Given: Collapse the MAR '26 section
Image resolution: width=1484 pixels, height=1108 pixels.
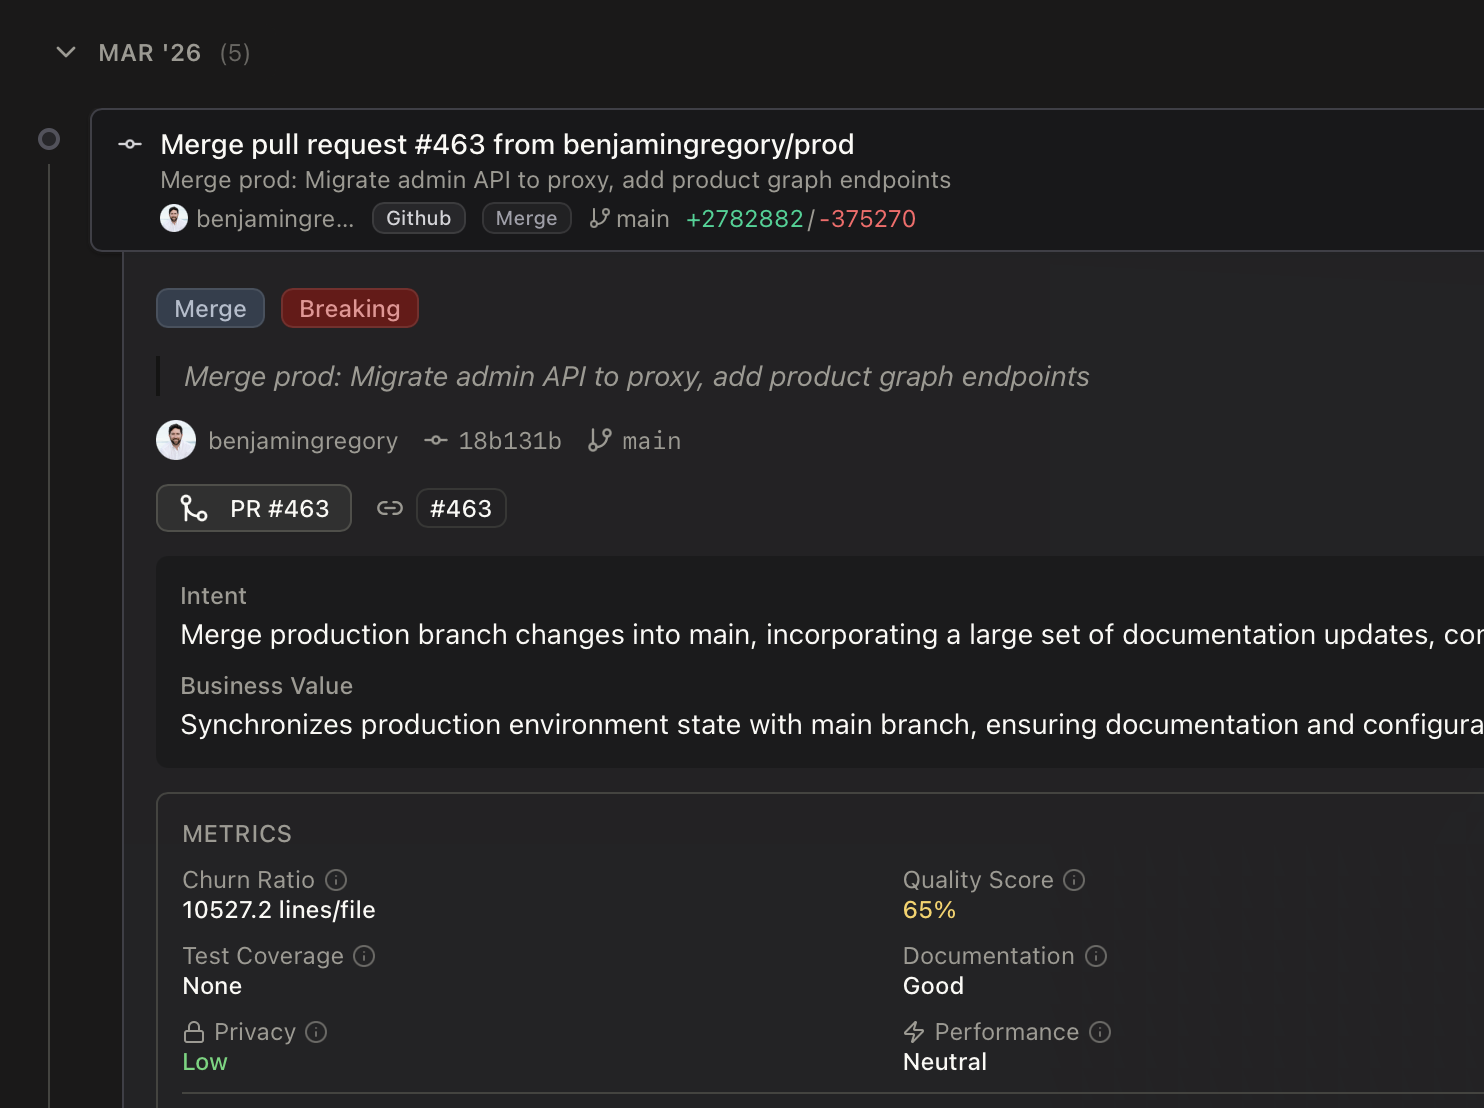Looking at the screenshot, I should point(65,52).
